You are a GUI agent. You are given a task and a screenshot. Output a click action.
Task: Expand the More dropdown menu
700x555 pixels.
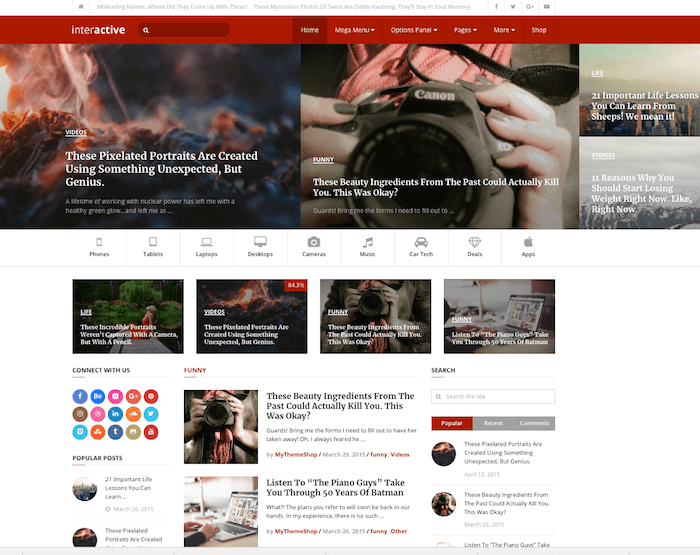(x=504, y=30)
